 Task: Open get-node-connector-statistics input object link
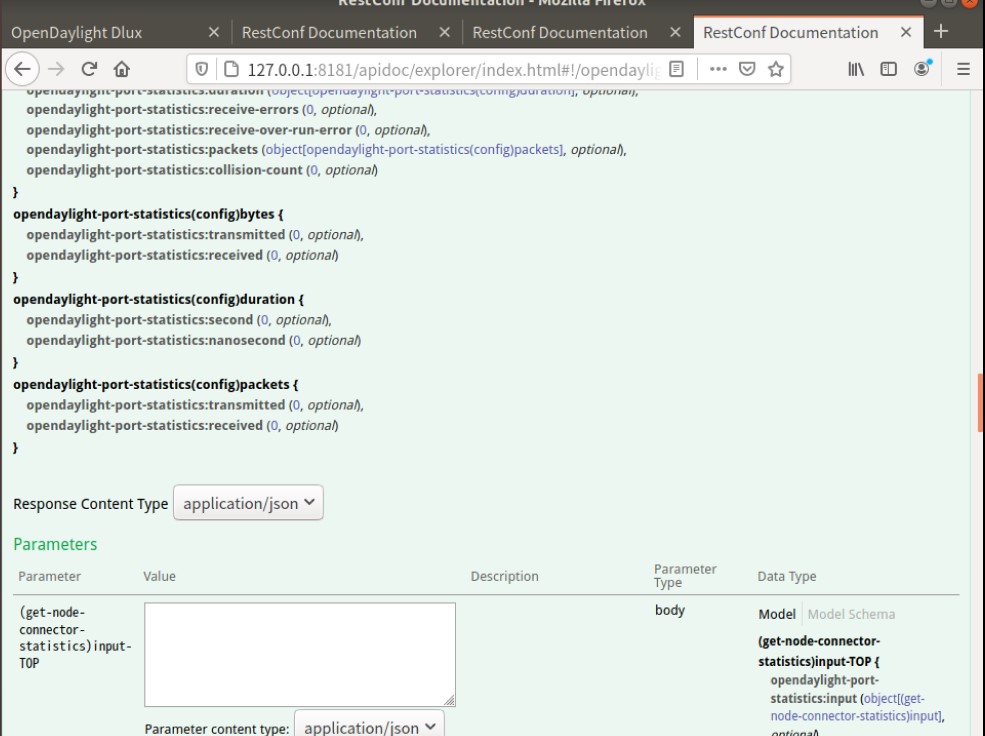coord(858,707)
